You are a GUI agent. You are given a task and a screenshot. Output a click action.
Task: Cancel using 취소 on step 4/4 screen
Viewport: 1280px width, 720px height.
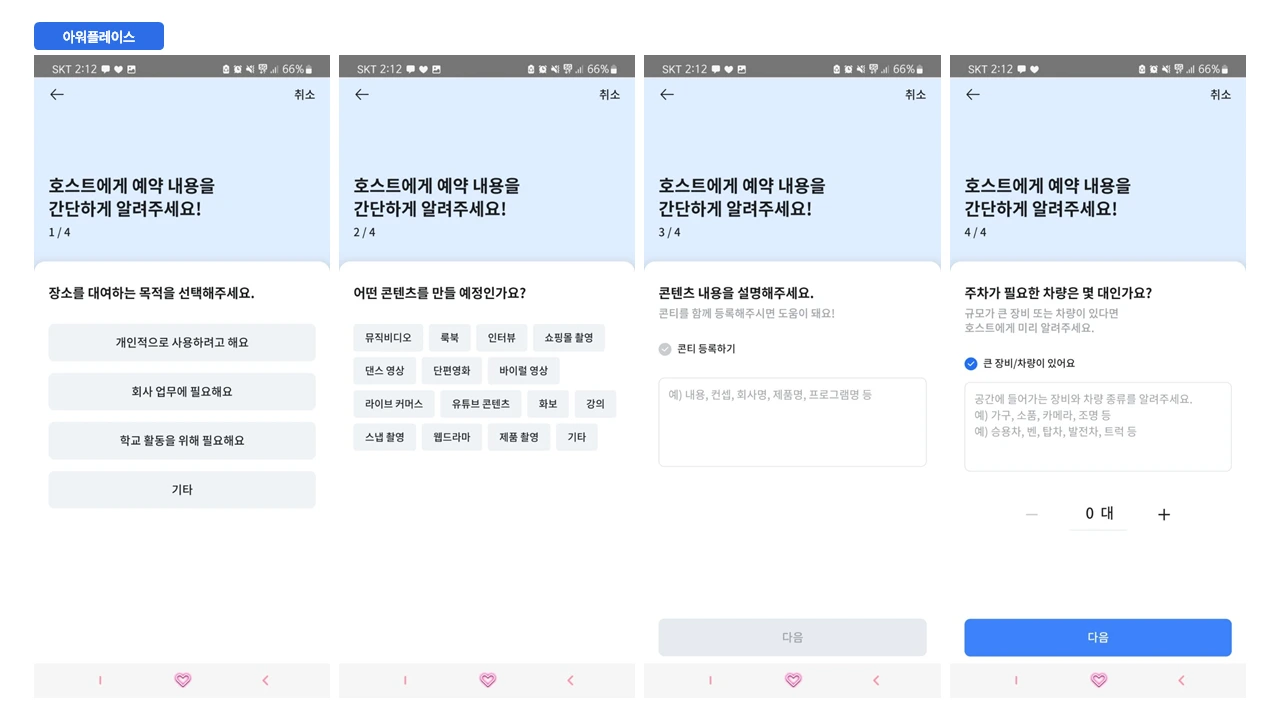click(1220, 94)
